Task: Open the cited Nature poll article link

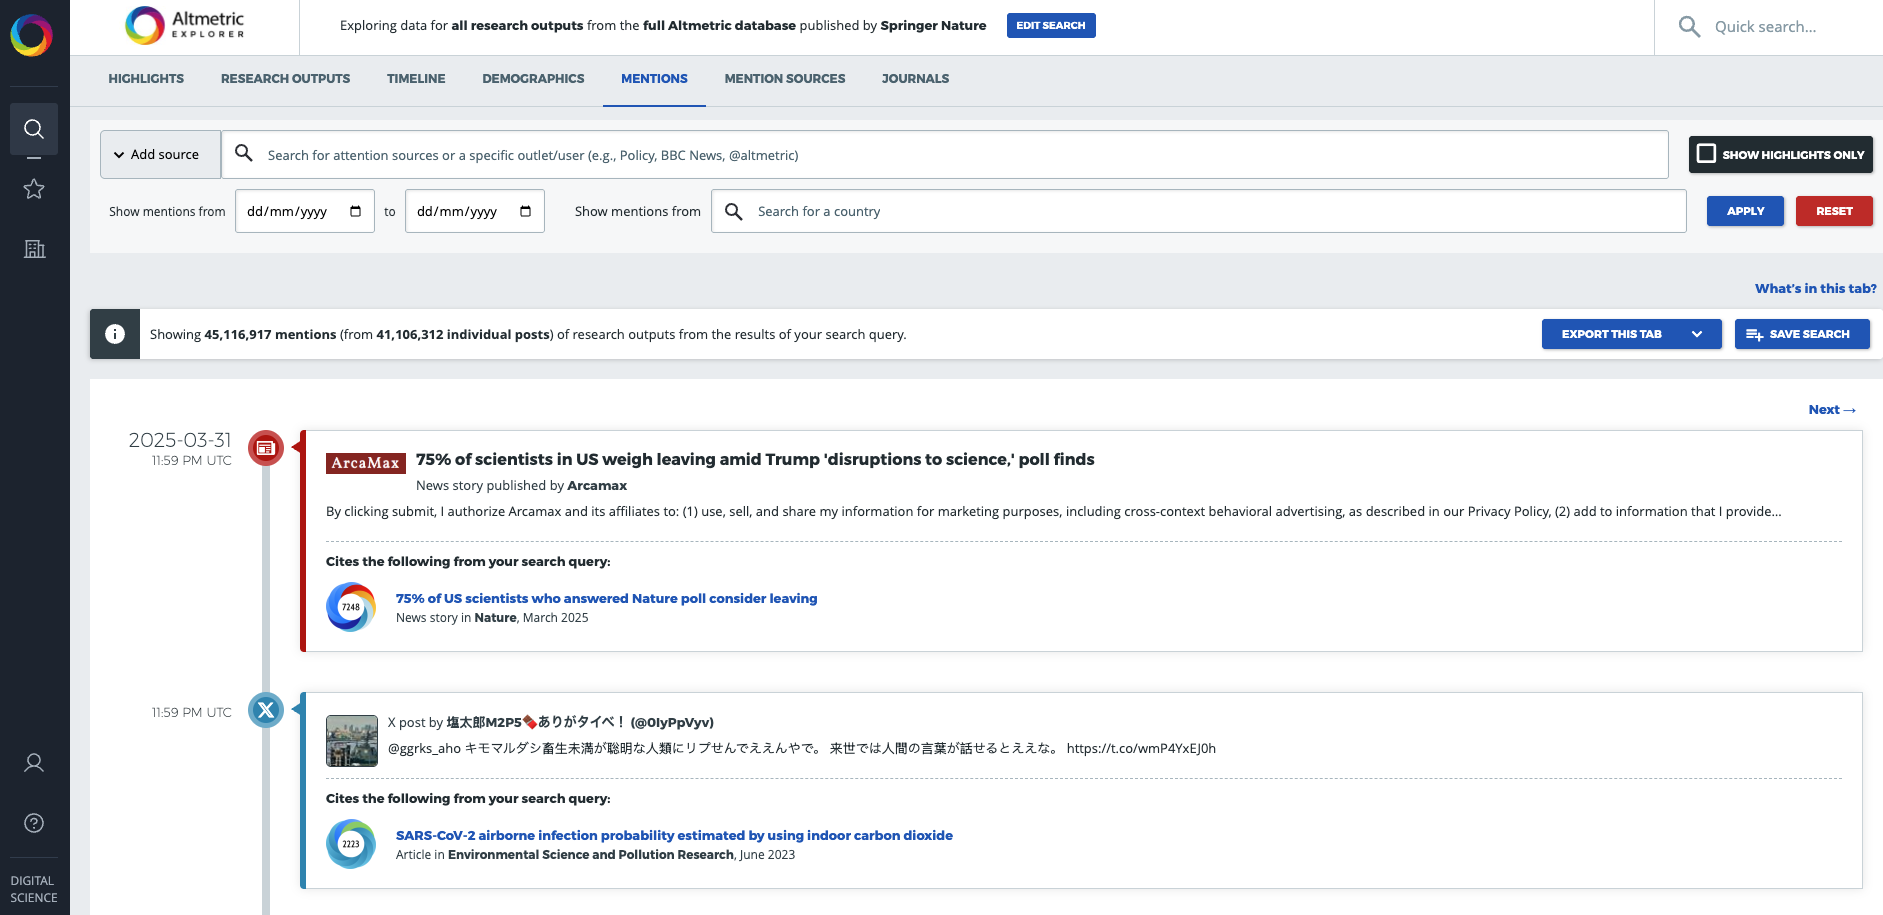Action: pos(605,598)
